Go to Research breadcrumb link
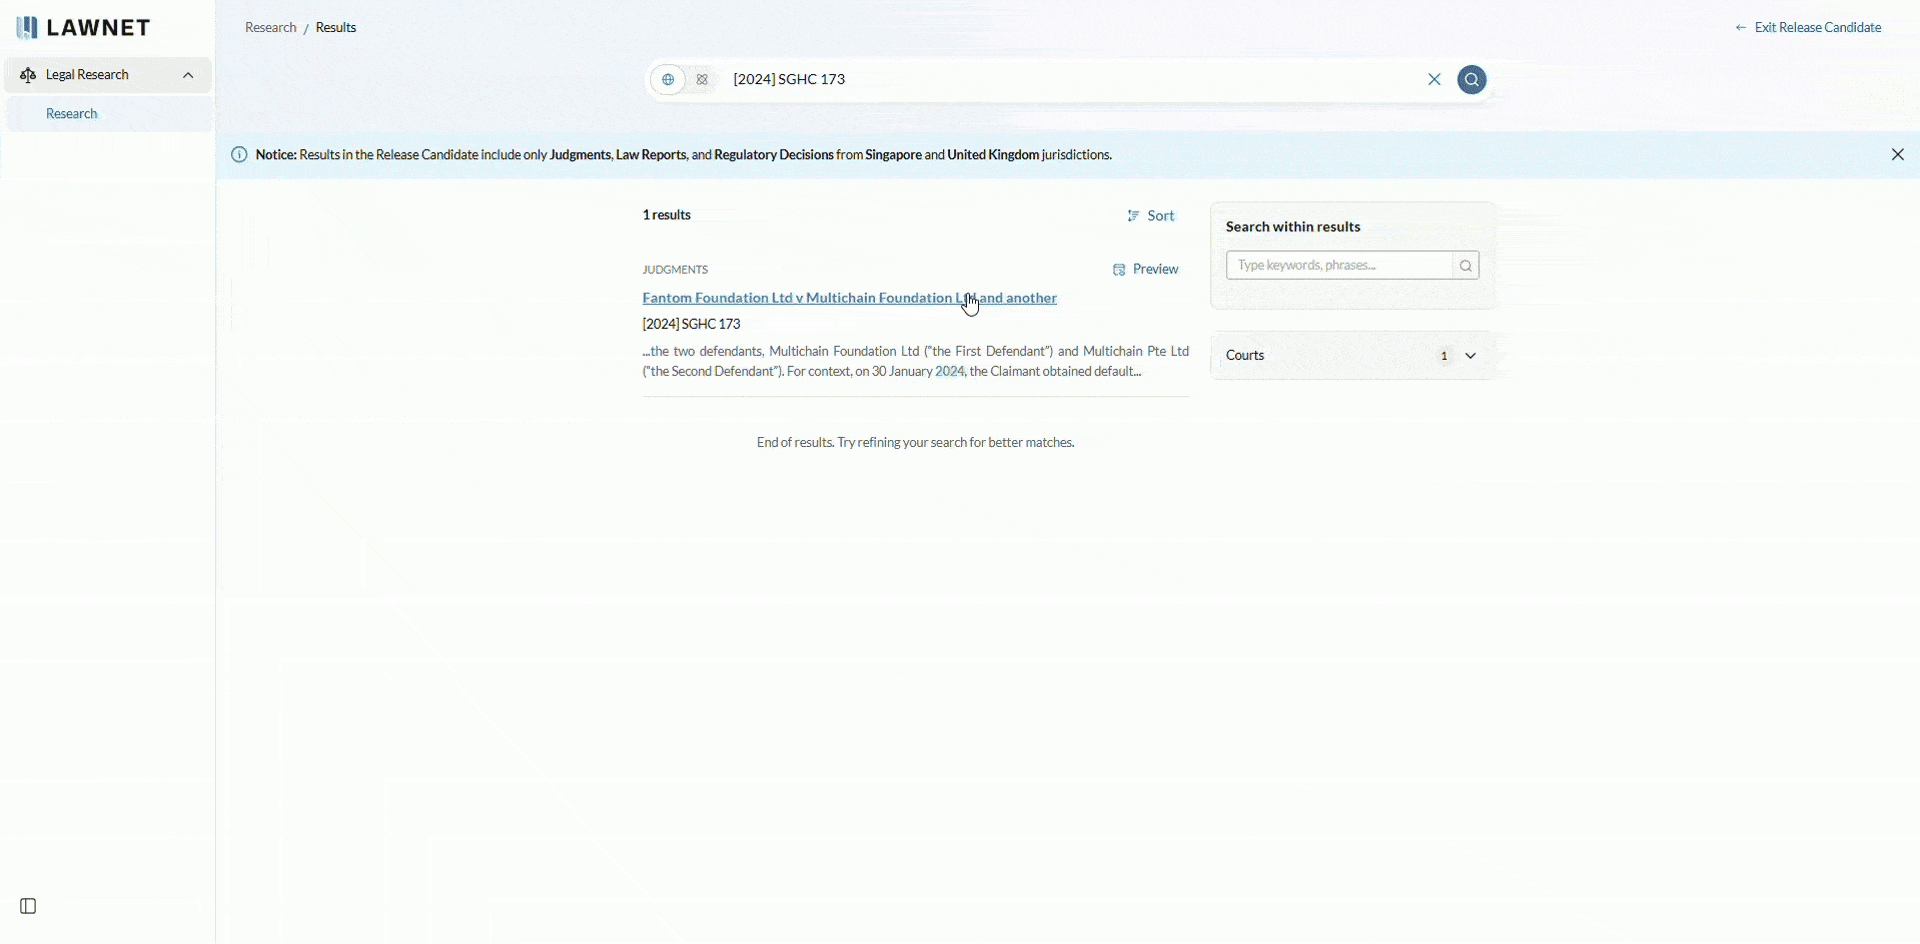1920x944 pixels. [271, 28]
